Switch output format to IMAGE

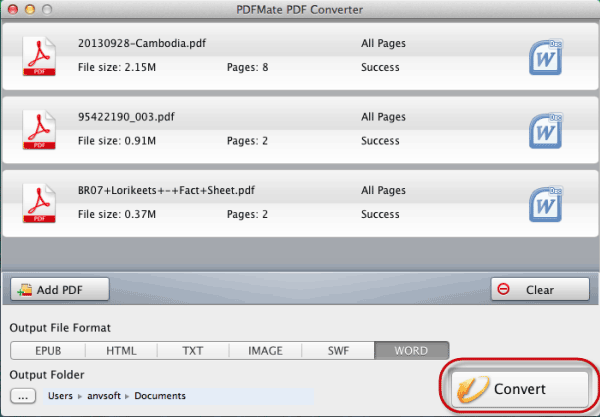coord(265,351)
